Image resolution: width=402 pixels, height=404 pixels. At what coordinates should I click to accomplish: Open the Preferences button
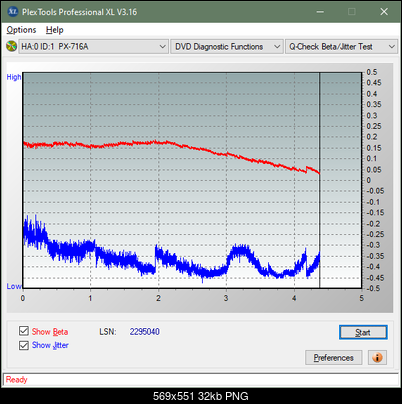click(x=333, y=358)
